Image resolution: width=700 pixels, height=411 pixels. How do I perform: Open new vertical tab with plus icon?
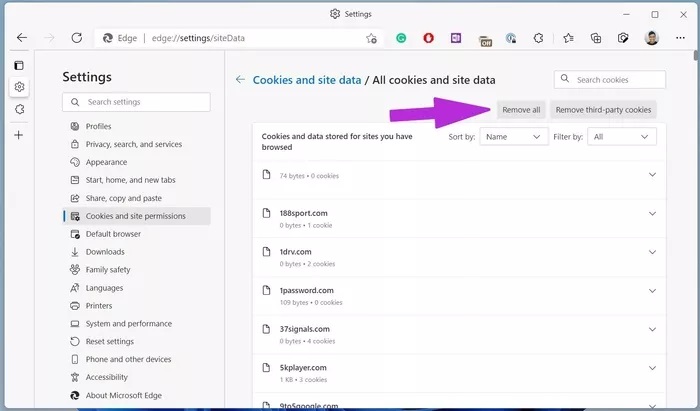18,135
